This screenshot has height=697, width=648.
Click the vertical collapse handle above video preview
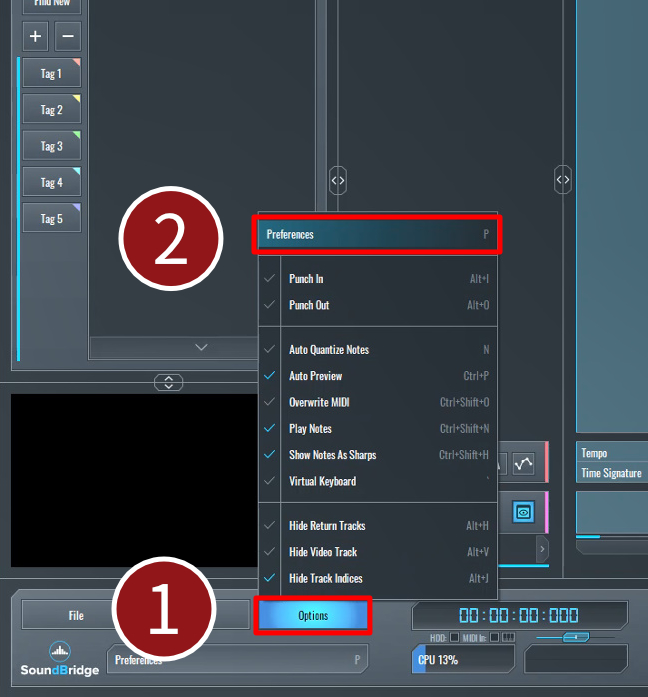coord(169,382)
